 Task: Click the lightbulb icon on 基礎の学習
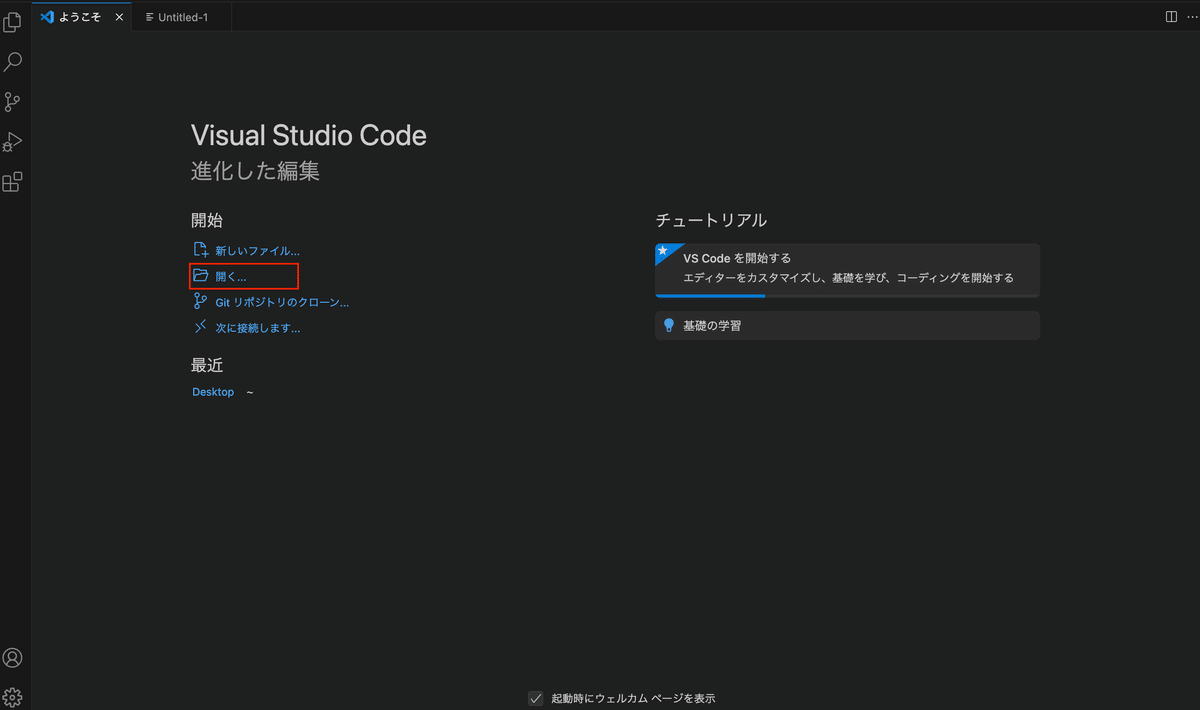point(669,325)
